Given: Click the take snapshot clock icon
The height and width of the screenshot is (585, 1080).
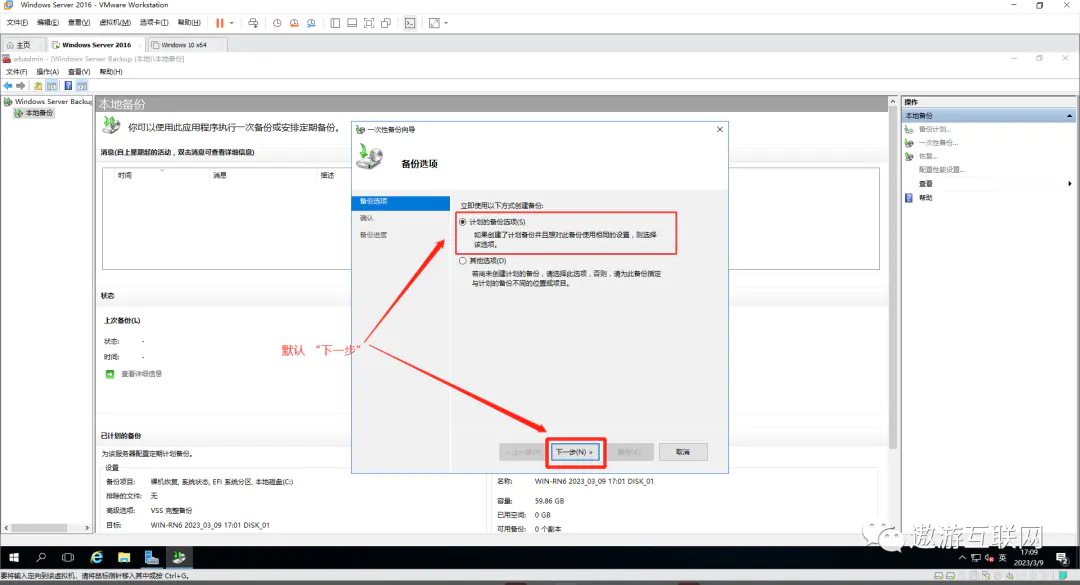Looking at the screenshot, I should click(x=277, y=23).
